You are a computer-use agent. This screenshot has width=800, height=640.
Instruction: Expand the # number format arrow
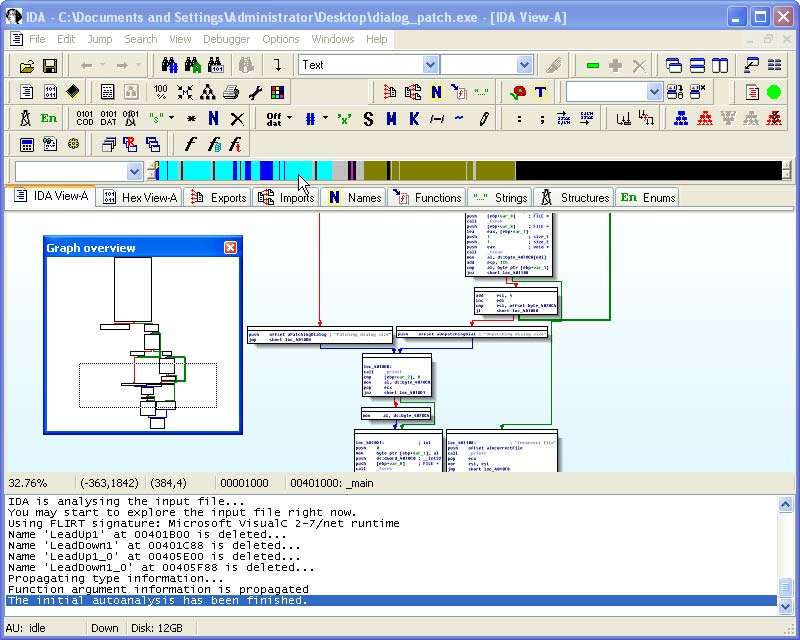coord(326,118)
